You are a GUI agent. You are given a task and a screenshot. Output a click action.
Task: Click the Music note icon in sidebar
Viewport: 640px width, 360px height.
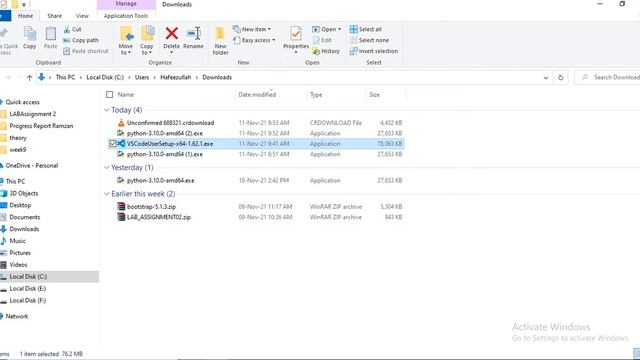(4, 241)
